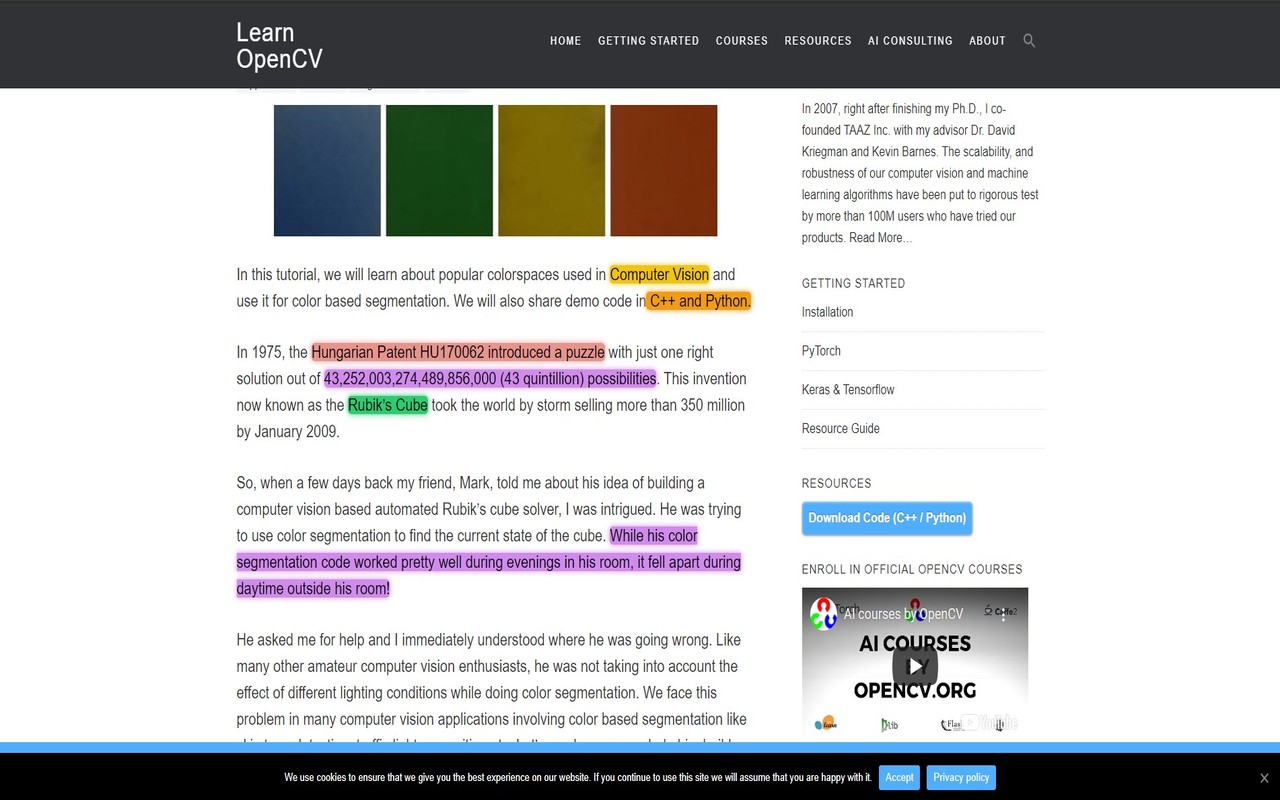
Task: Click the "ENROLL IN OFFICIAL OPENCV COURSES" heading
Action: click(912, 569)
